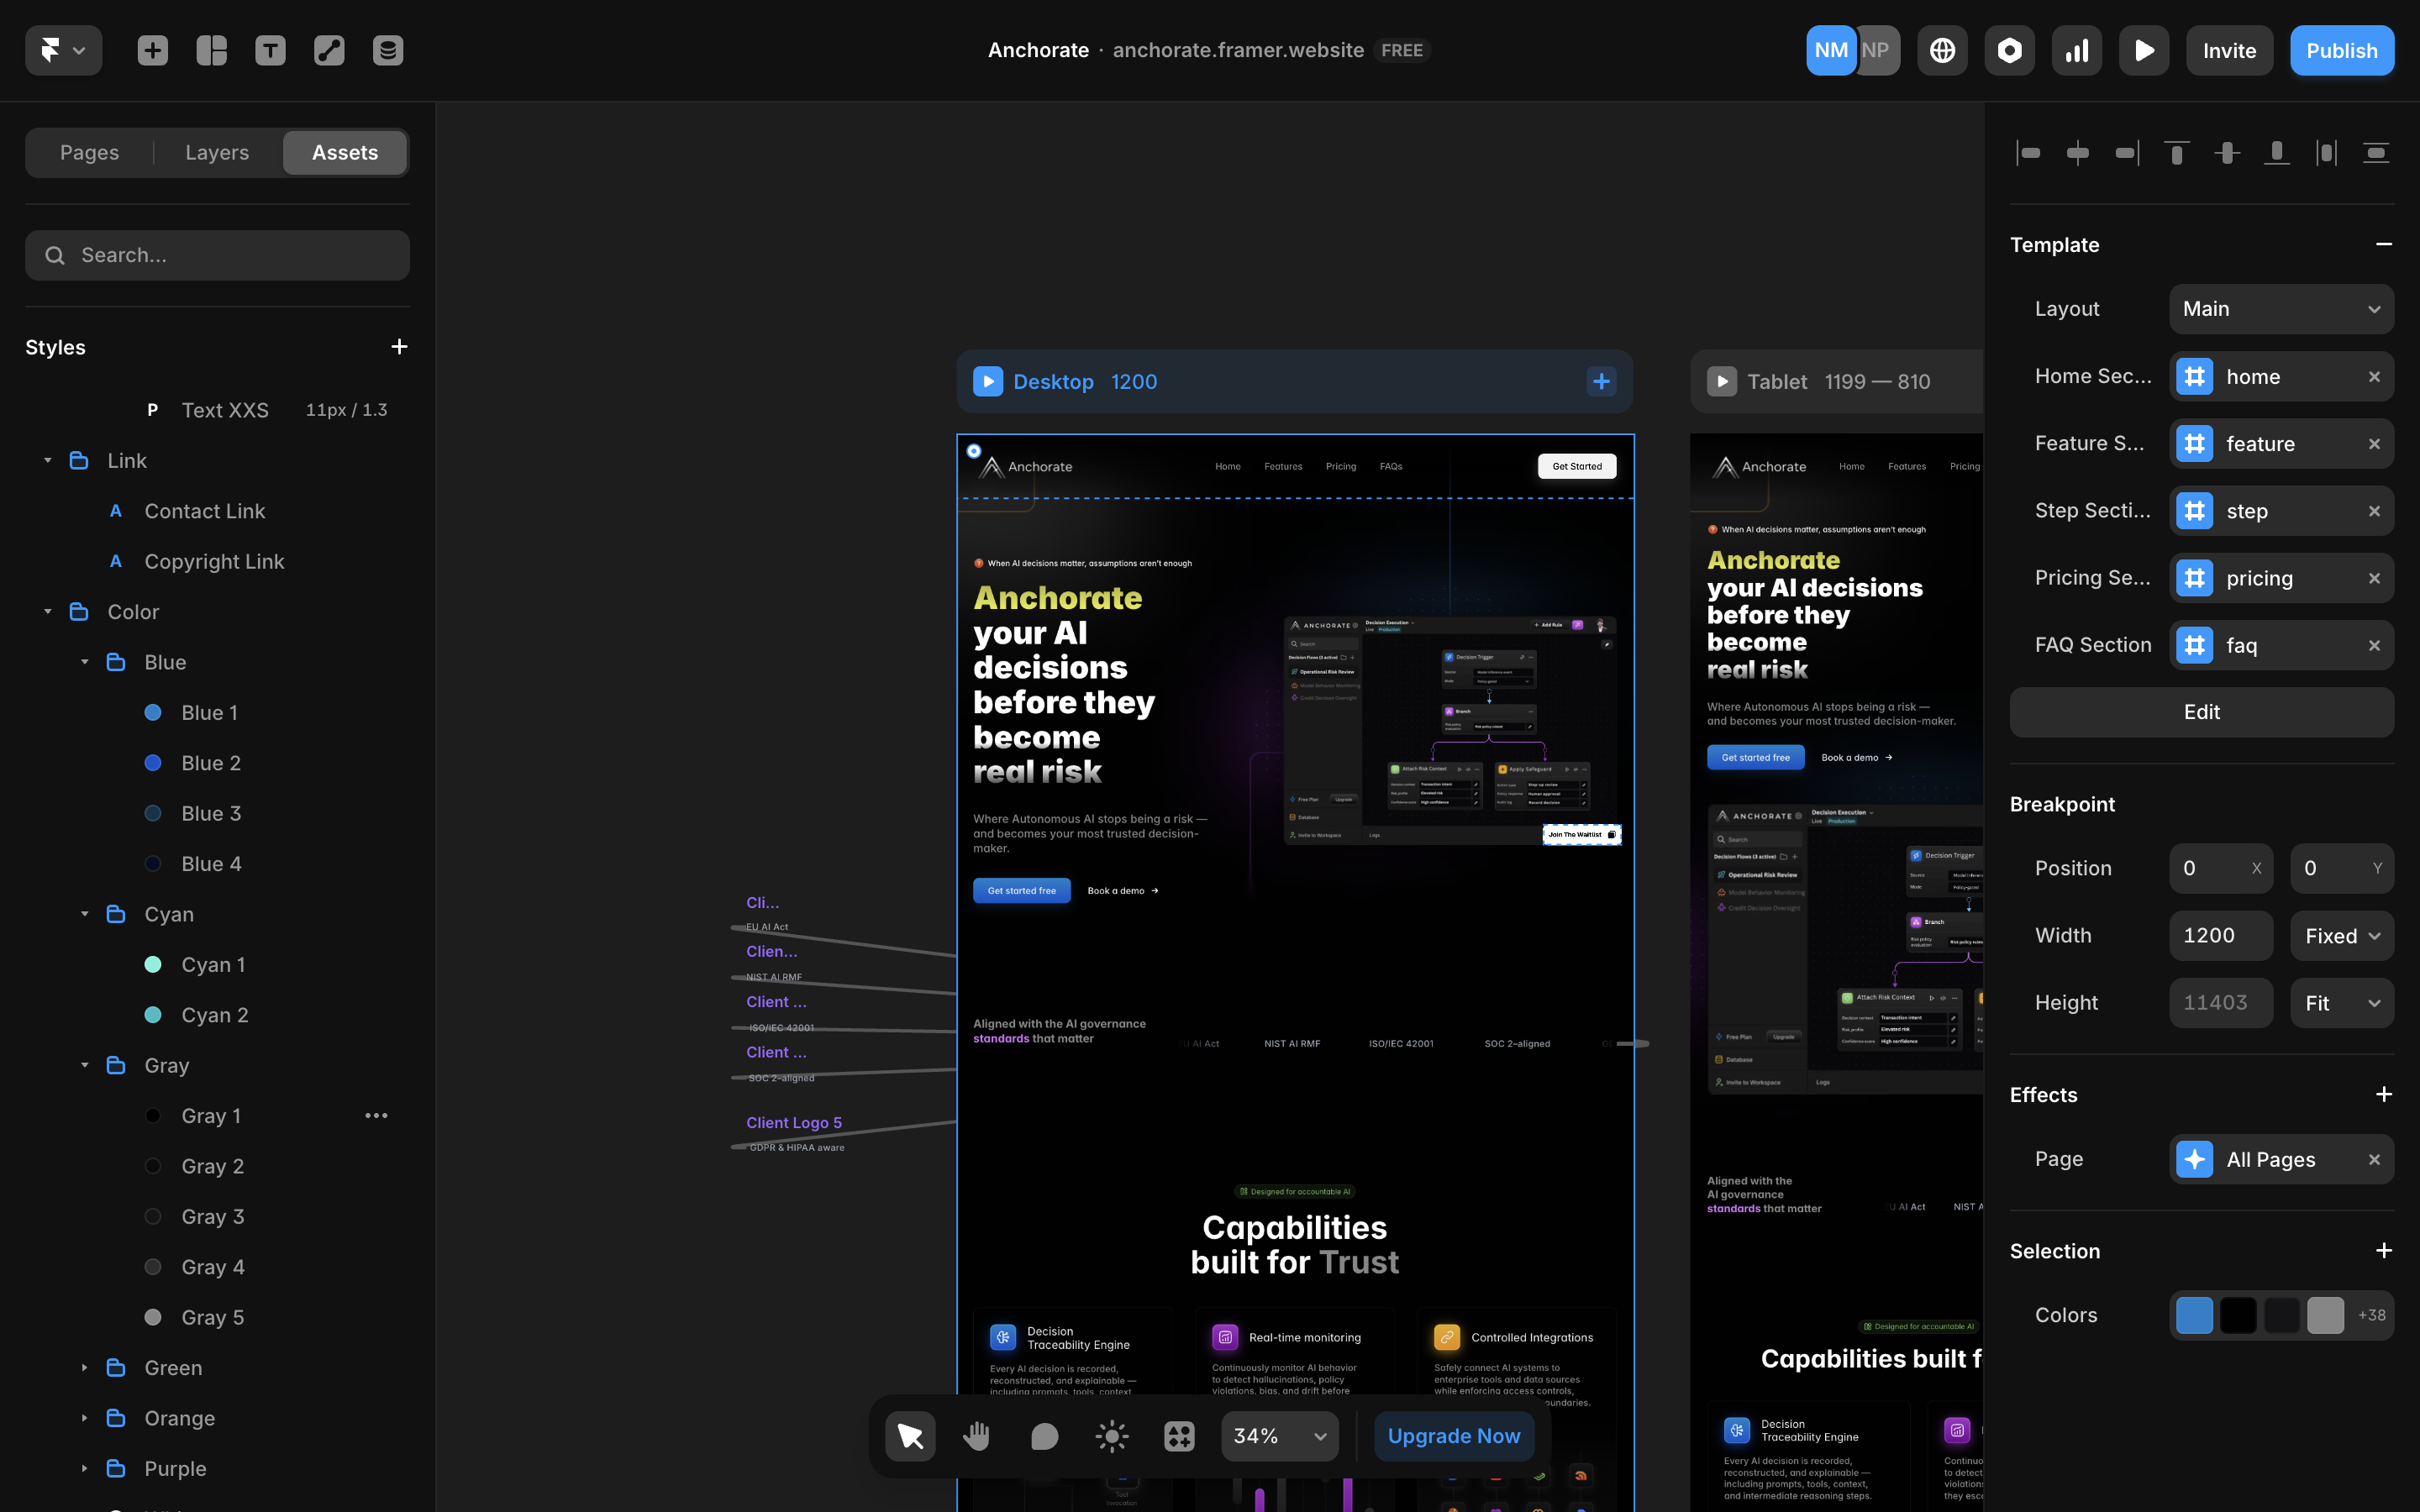Click the blue swatch in Selection Colors
The height and width of the screenshot is (1512, 2420).
pyautogui.click(x=2194, y=1315)
